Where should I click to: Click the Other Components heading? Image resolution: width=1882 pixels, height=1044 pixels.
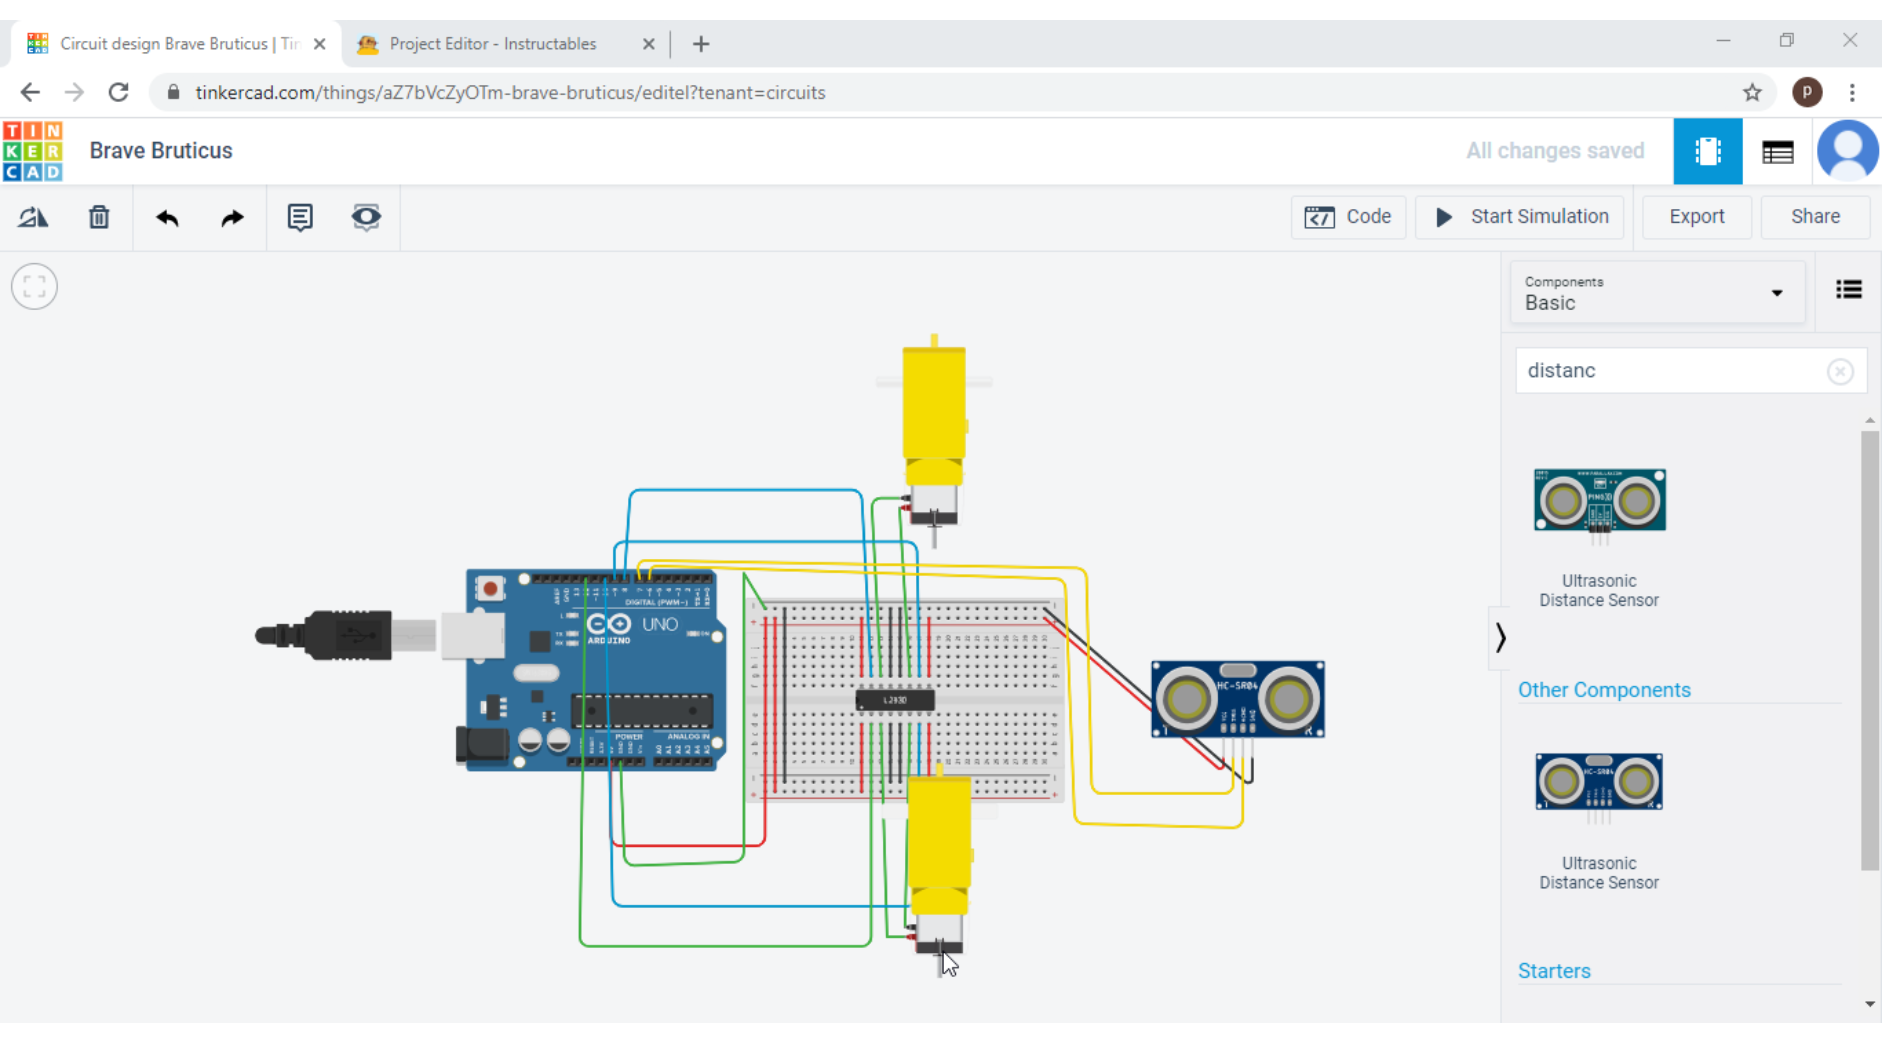pos(1604,690)
